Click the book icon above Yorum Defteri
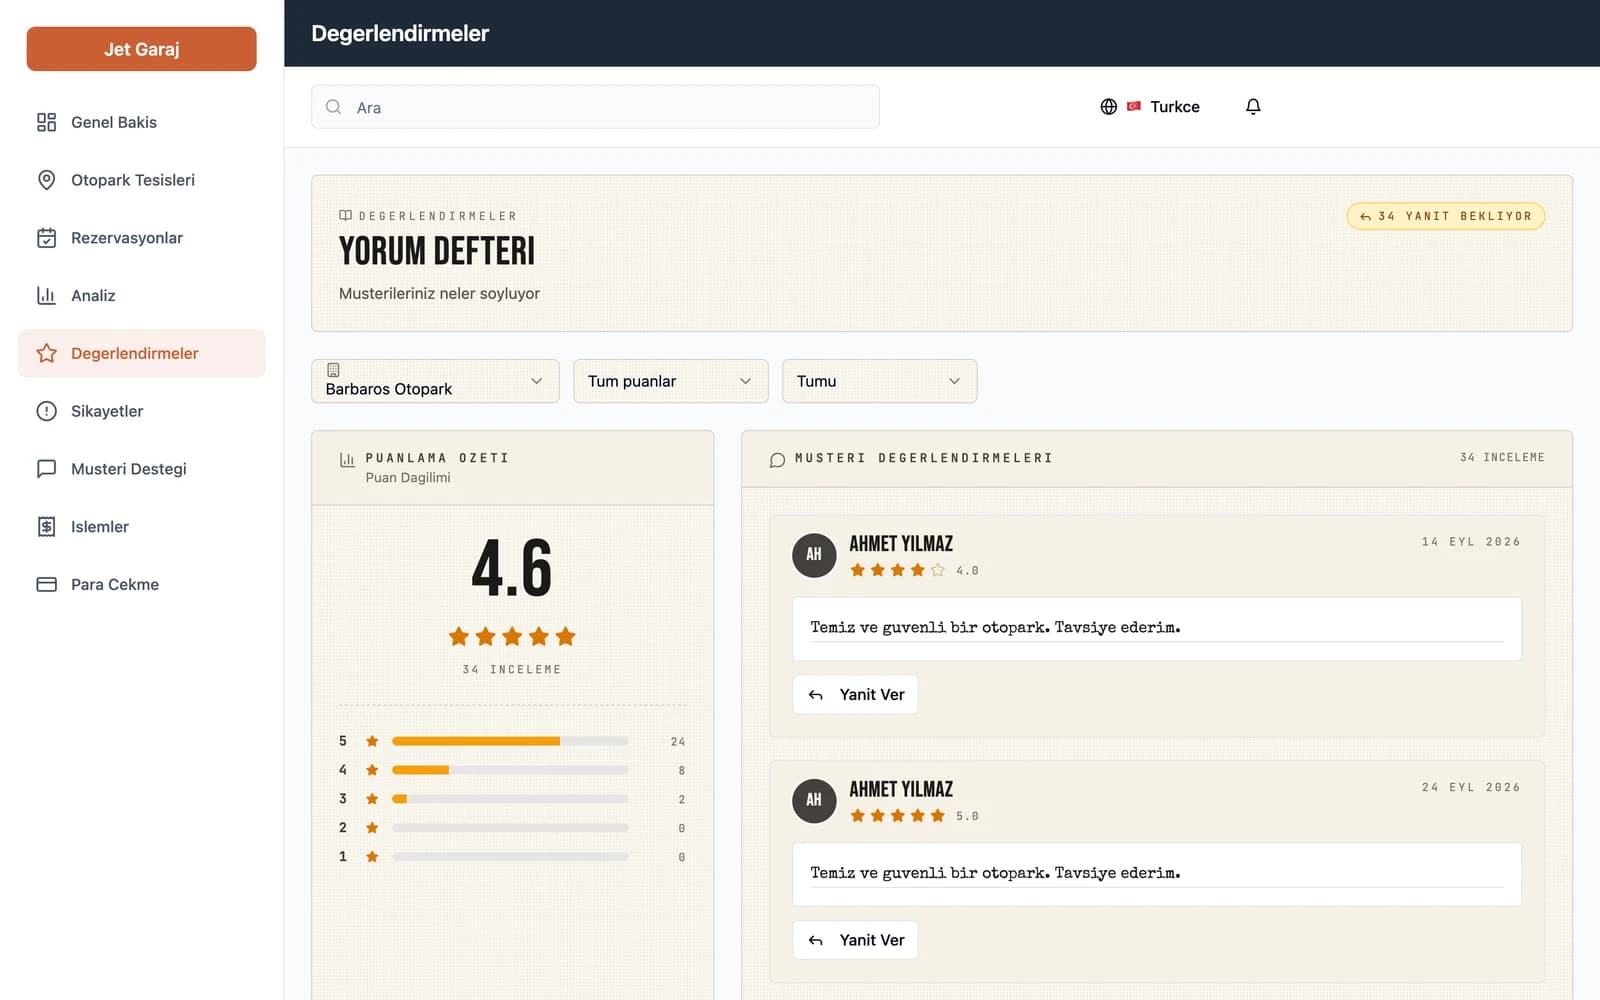The height and width of the screenshot is (1000, 1600). [345, 216]
